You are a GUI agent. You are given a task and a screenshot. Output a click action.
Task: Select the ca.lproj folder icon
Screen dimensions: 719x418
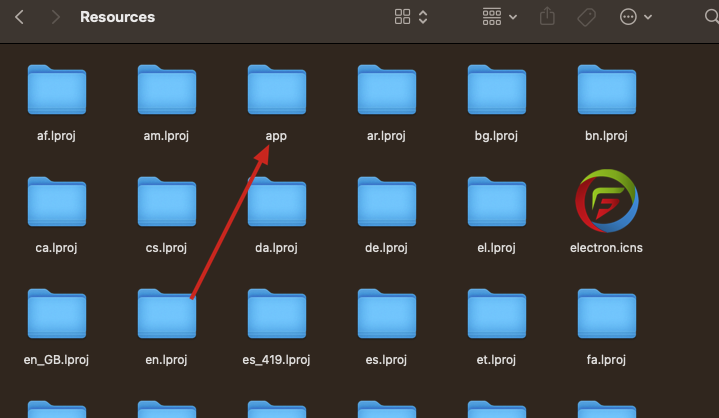coord(56,202)
